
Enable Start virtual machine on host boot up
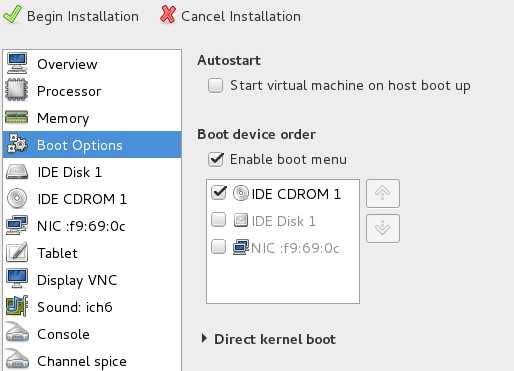click(215, 85)
